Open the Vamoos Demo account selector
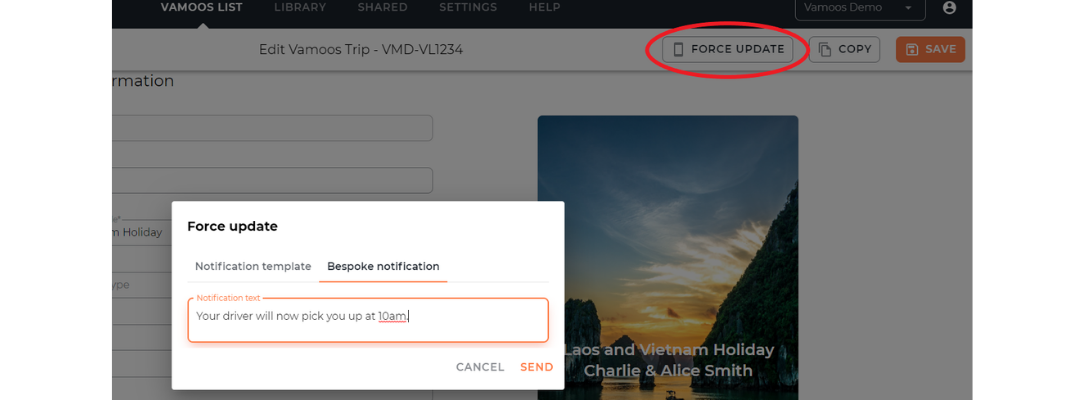Screen dimensions: 1090x400 point(860,8)
